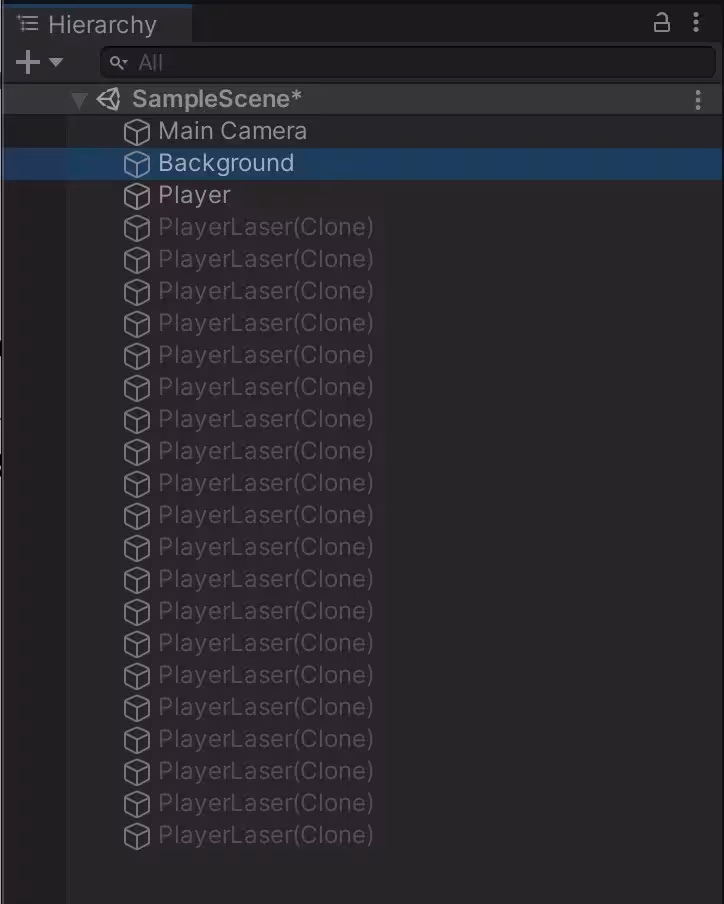This screenshot has height=904, width=724.
Task: Click the cube icon of first PlayerLaser(Clone)
Action: [137, 229]
